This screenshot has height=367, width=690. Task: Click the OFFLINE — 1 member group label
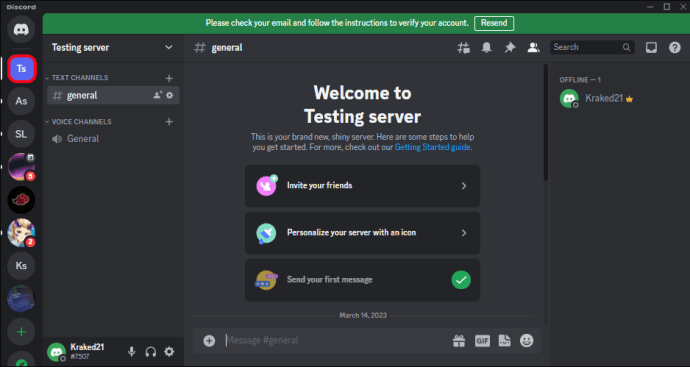pos(580,80)
